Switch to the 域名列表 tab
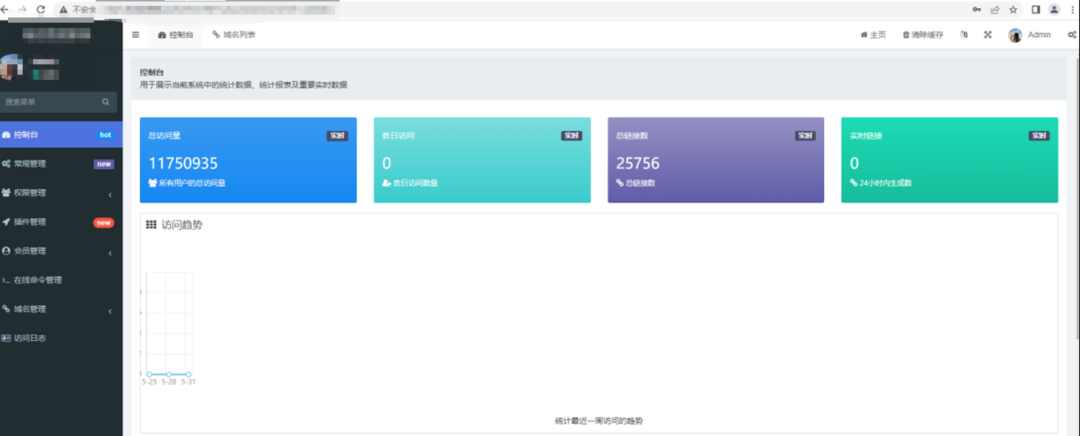 coord(234,35)
